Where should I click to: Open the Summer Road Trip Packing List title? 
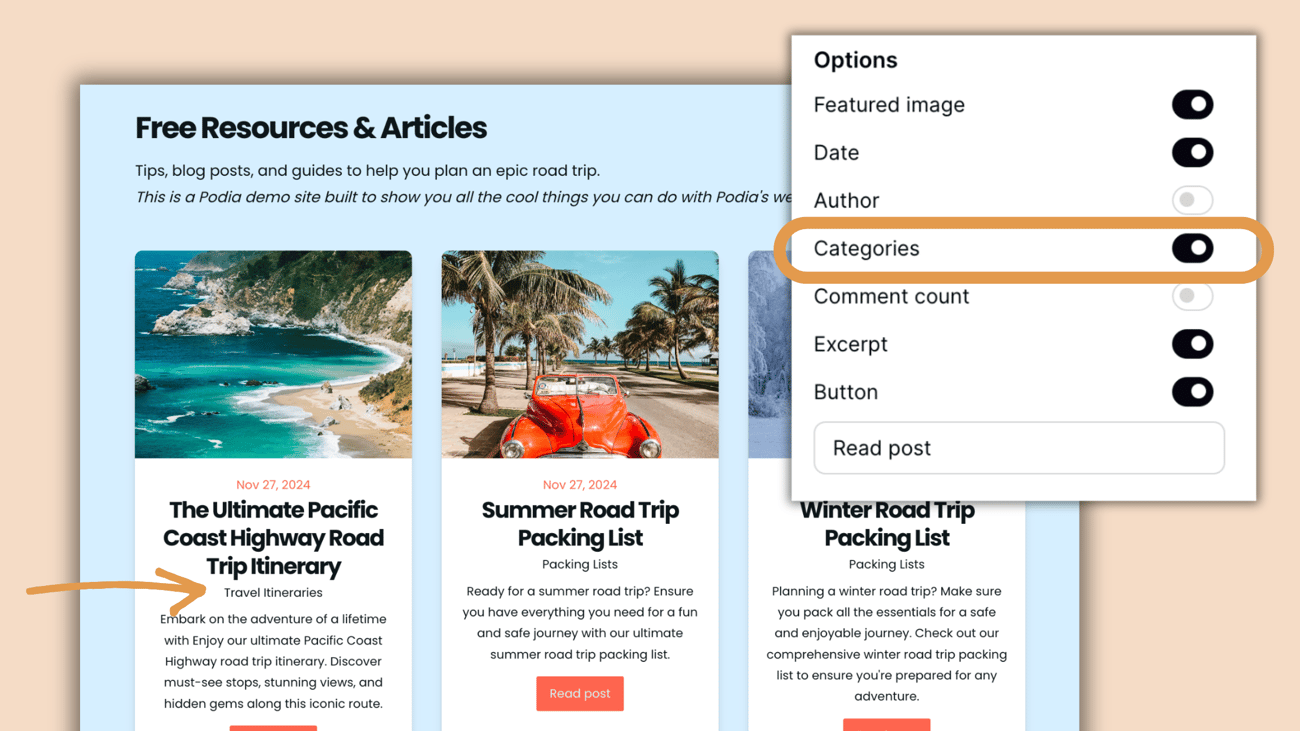(580, 524)
